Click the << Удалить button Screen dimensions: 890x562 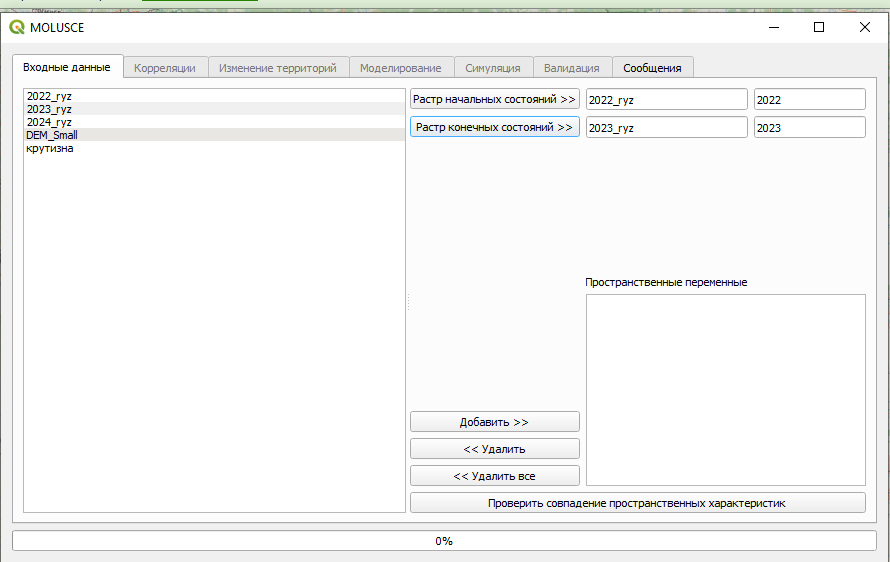pyautogui.click(x=494, y=448)
